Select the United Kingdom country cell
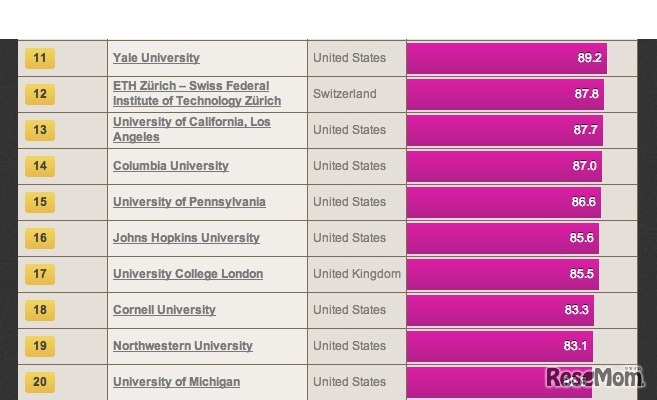The image size is (657, 400). (356, 274)
